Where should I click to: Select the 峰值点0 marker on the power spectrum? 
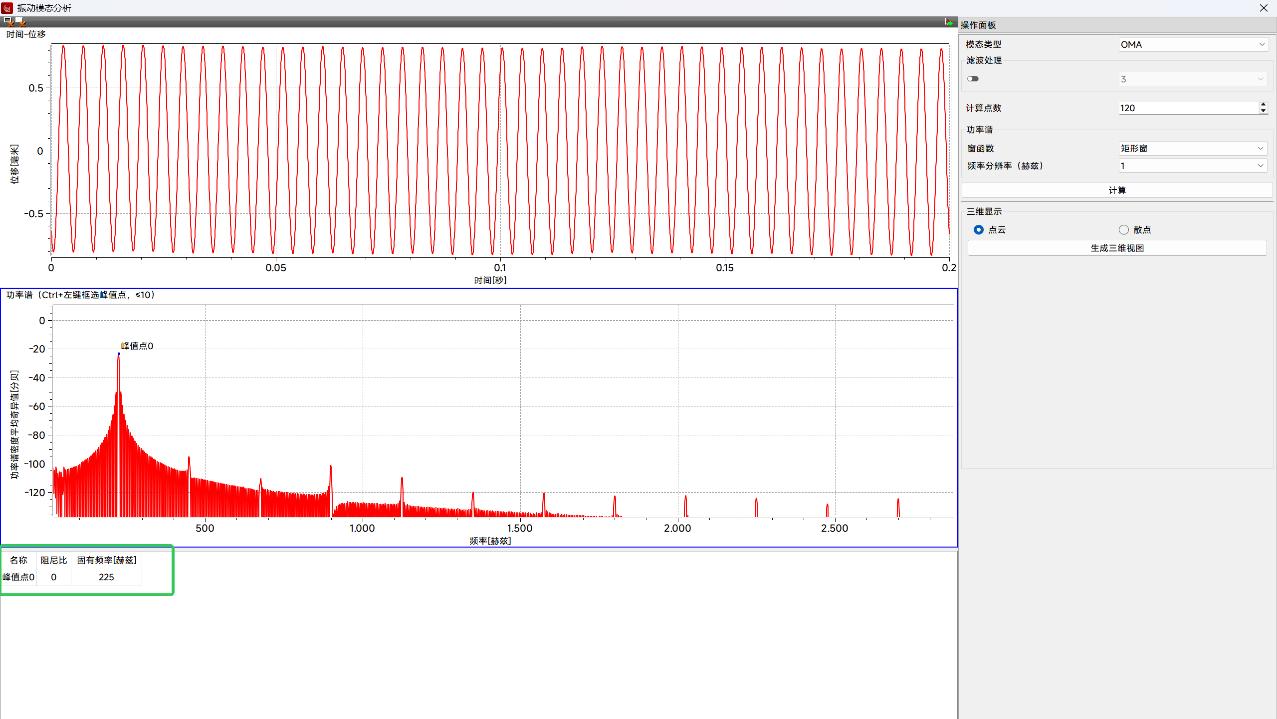(x=120, y=355)
